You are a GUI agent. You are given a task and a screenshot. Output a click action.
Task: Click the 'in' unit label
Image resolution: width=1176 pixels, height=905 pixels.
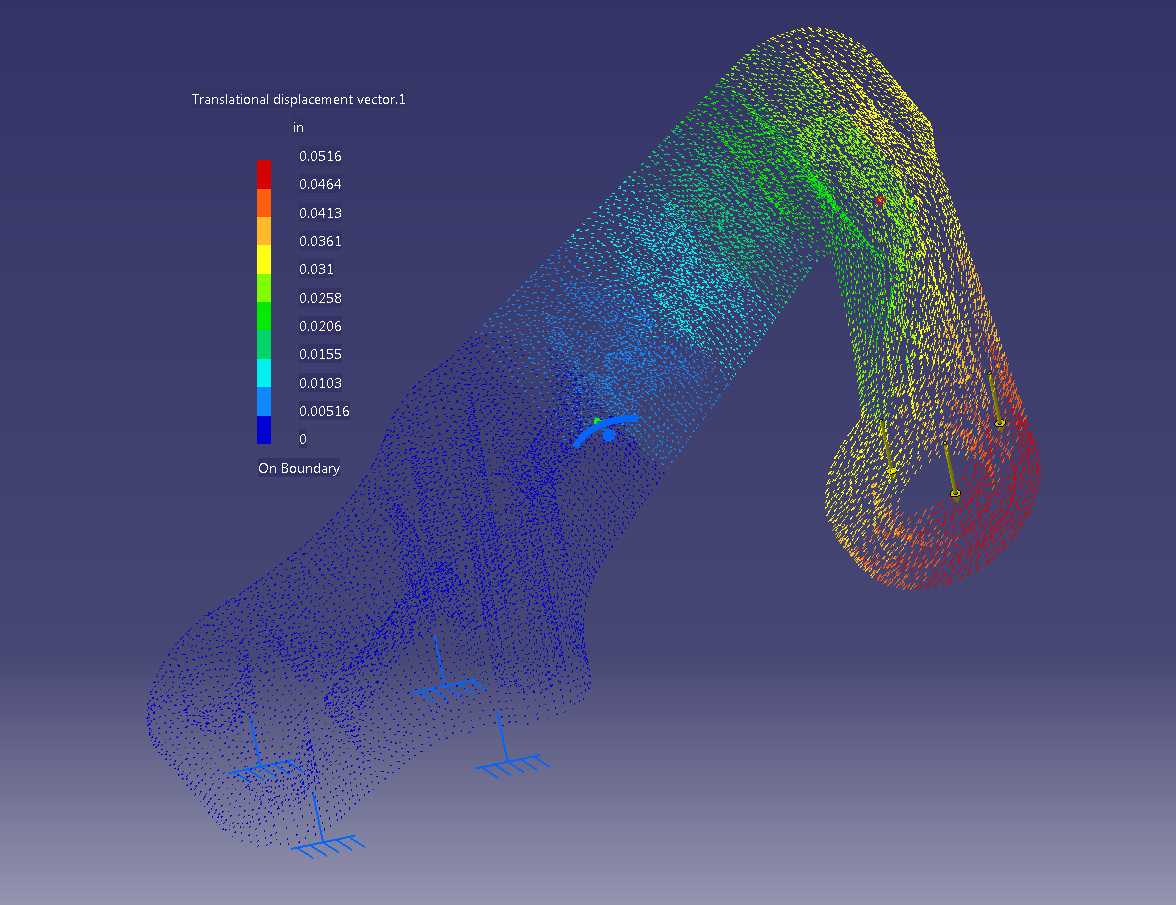298,127
